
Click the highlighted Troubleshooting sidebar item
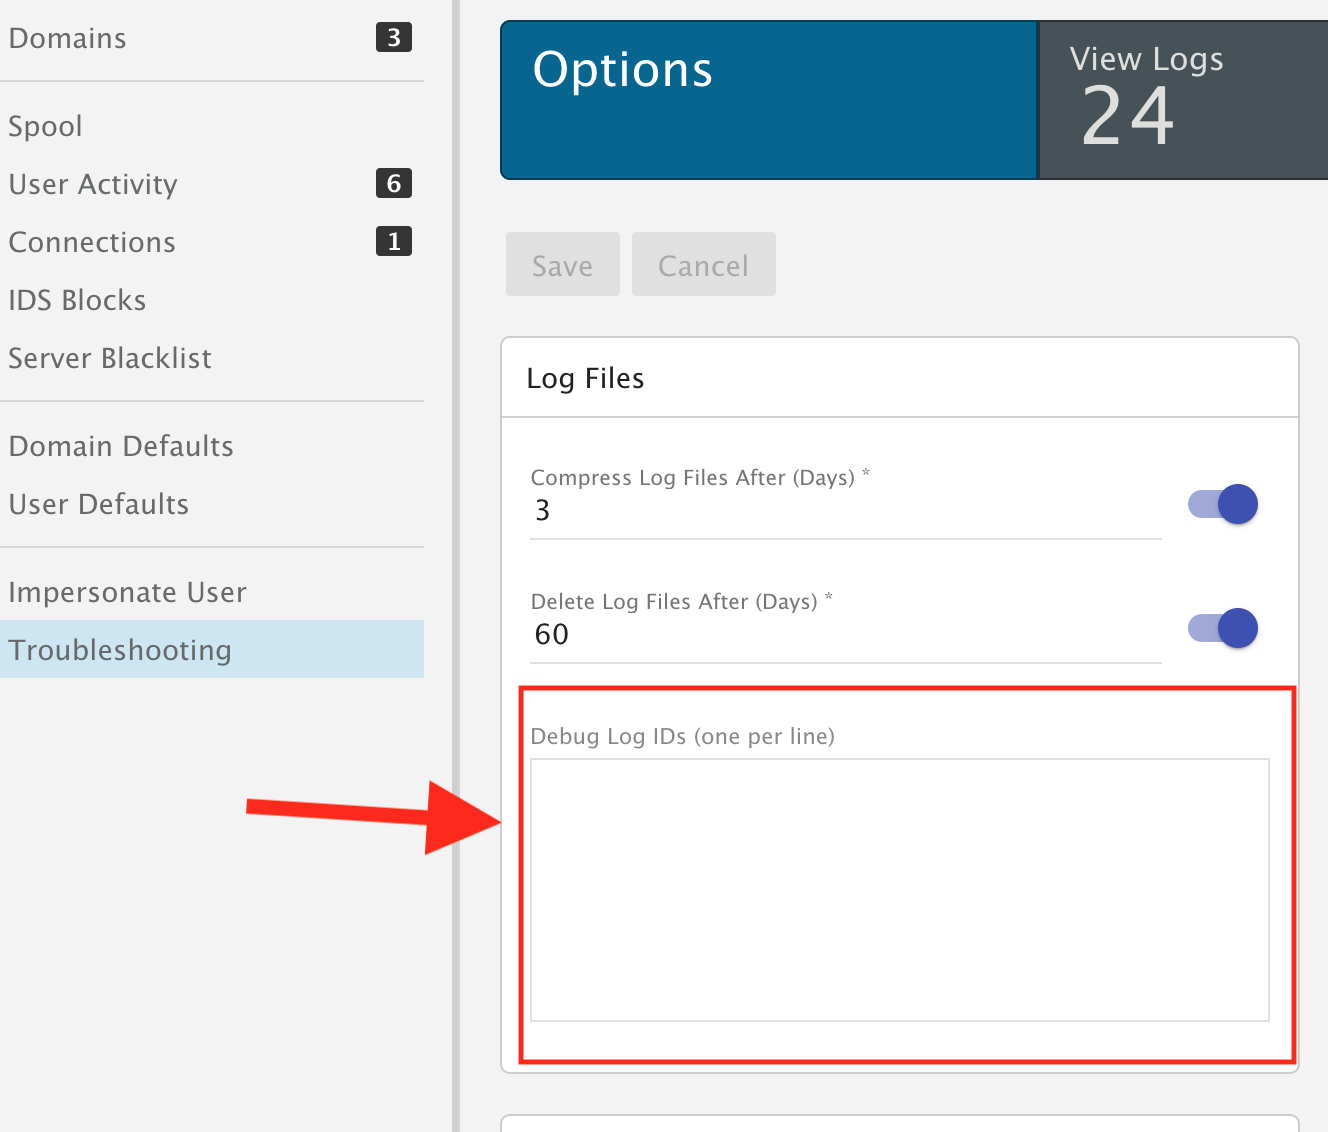[x=120, y=650]
